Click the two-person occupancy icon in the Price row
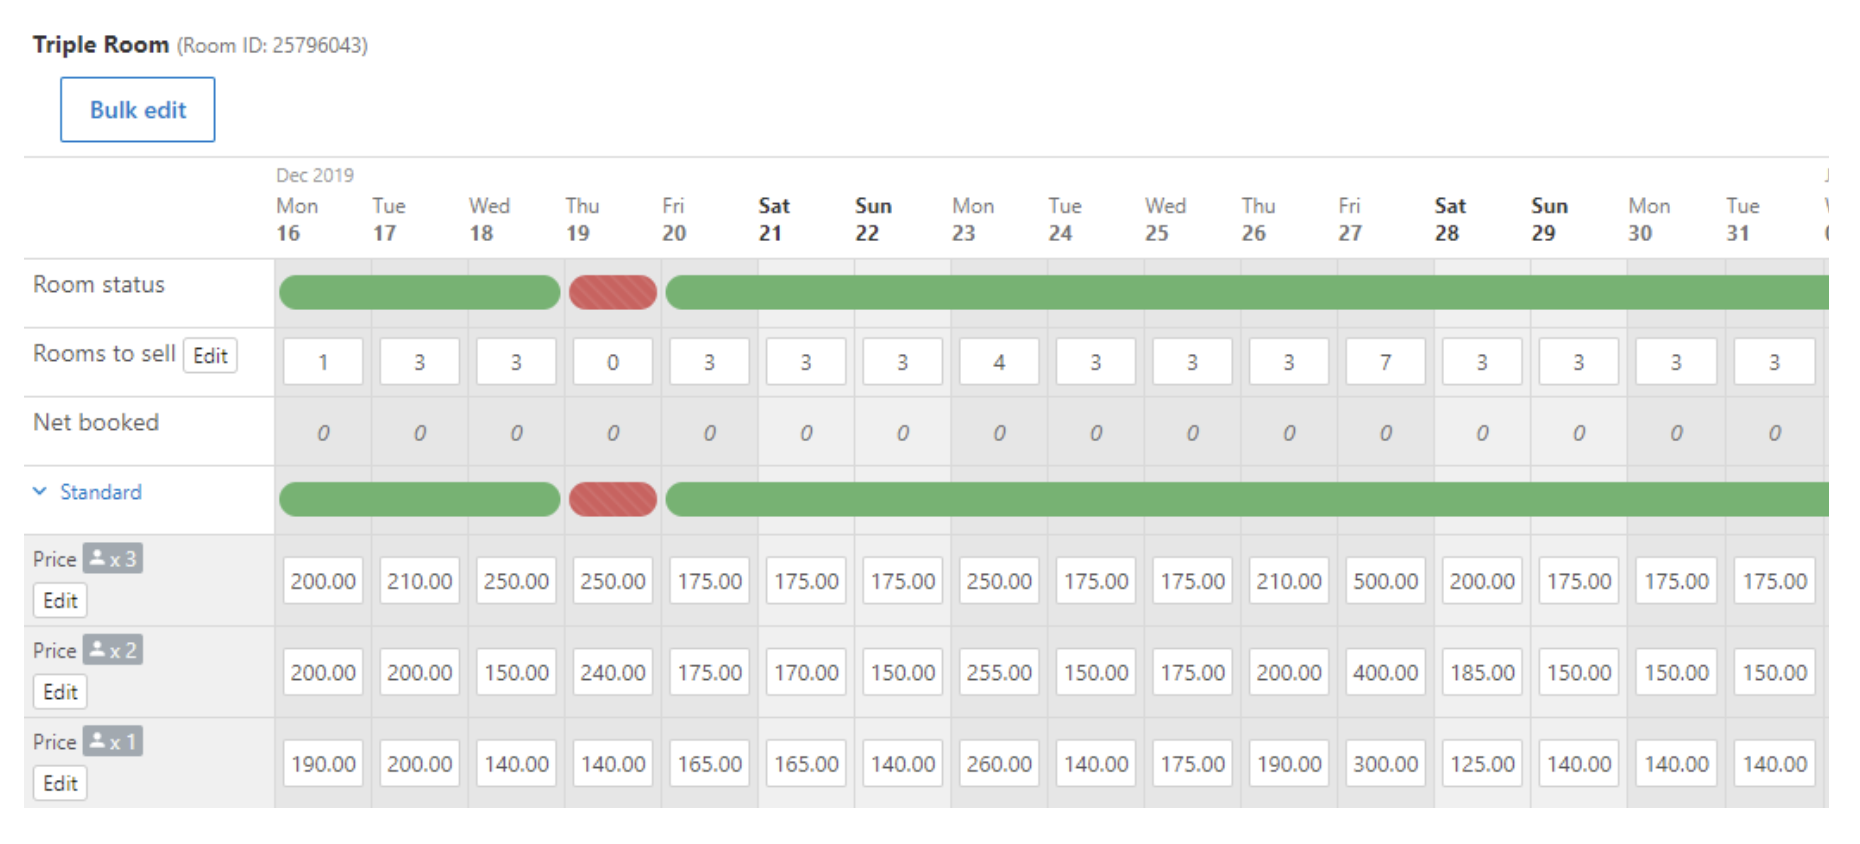 tap(112, 650)
